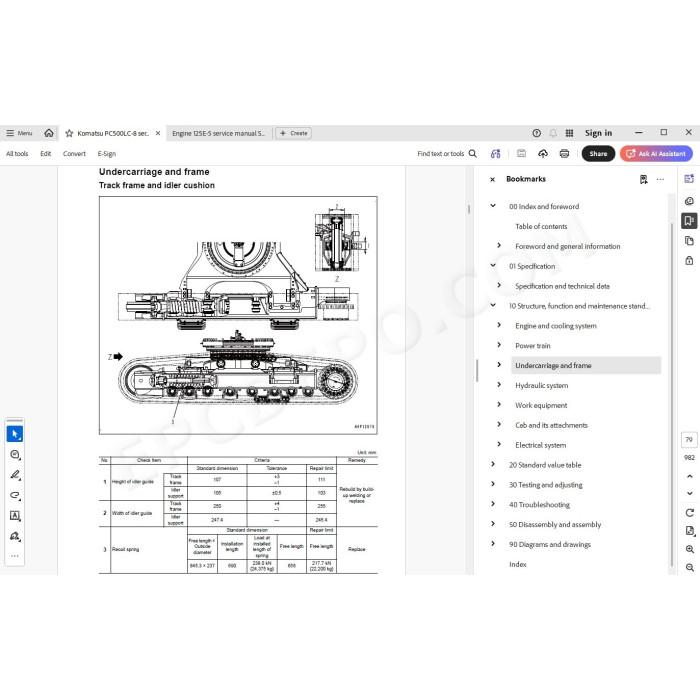Viewport: 700px width, 700px height.
Task: Click Find text or tools search
Action: [447, 154]
